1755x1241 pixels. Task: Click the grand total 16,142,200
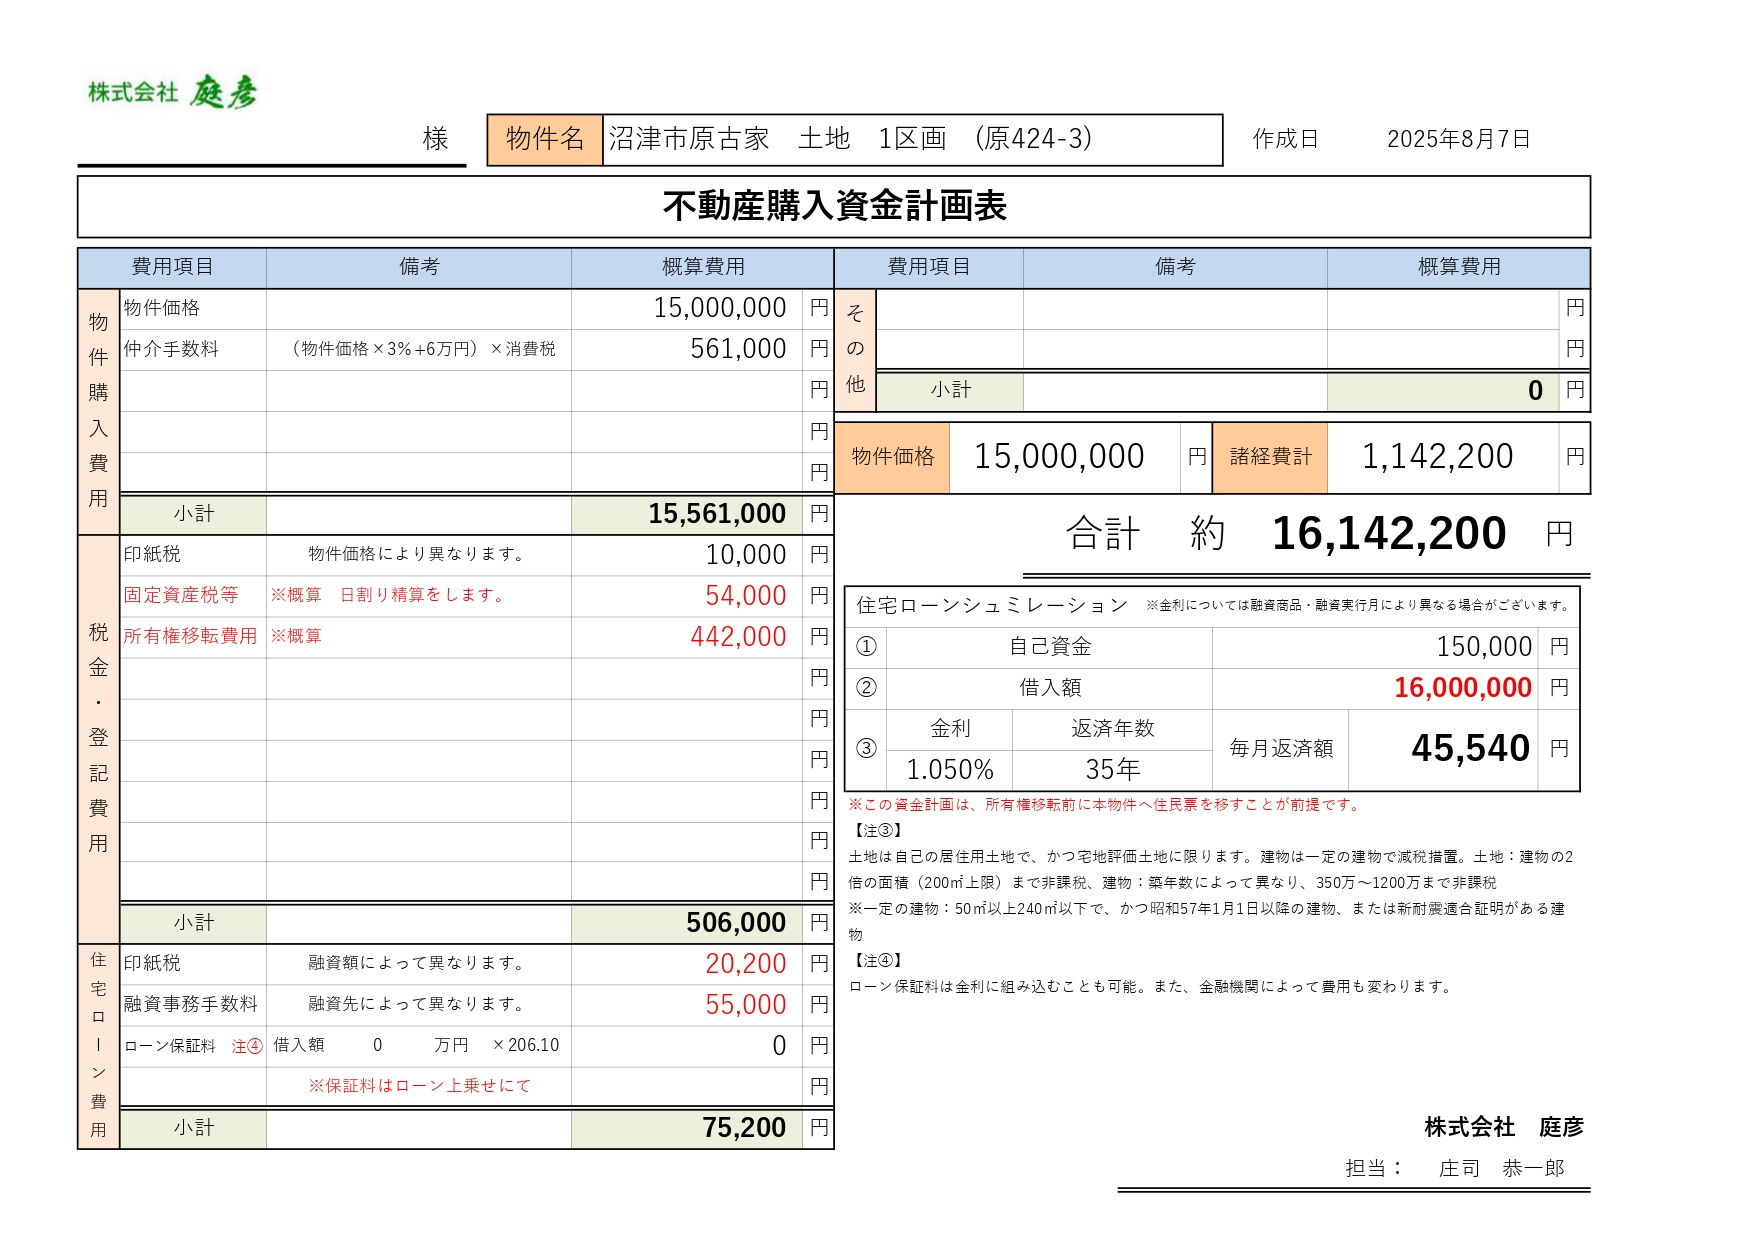[1388, 534]
